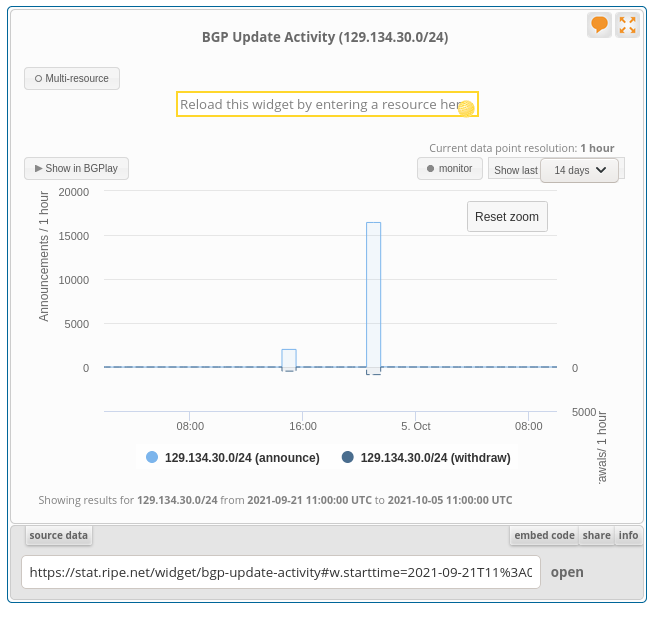Toggle the announce series in the legend
This screenshot has width=671, height=617.
coord(242,458)
